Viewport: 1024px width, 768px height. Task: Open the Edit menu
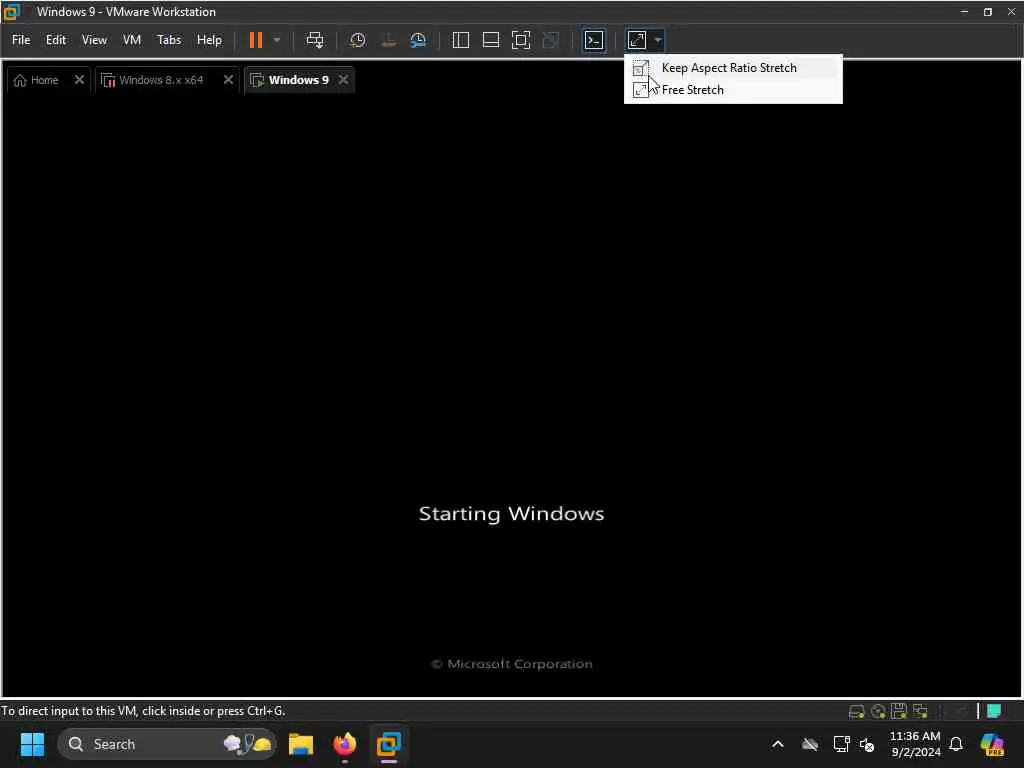coord(56,40)
